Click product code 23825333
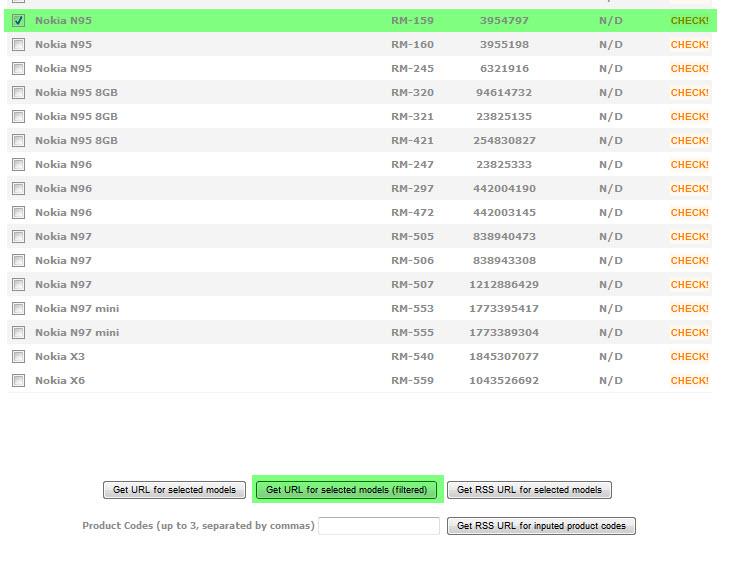This screenshot has height=561, width=729. pos(504,165)
